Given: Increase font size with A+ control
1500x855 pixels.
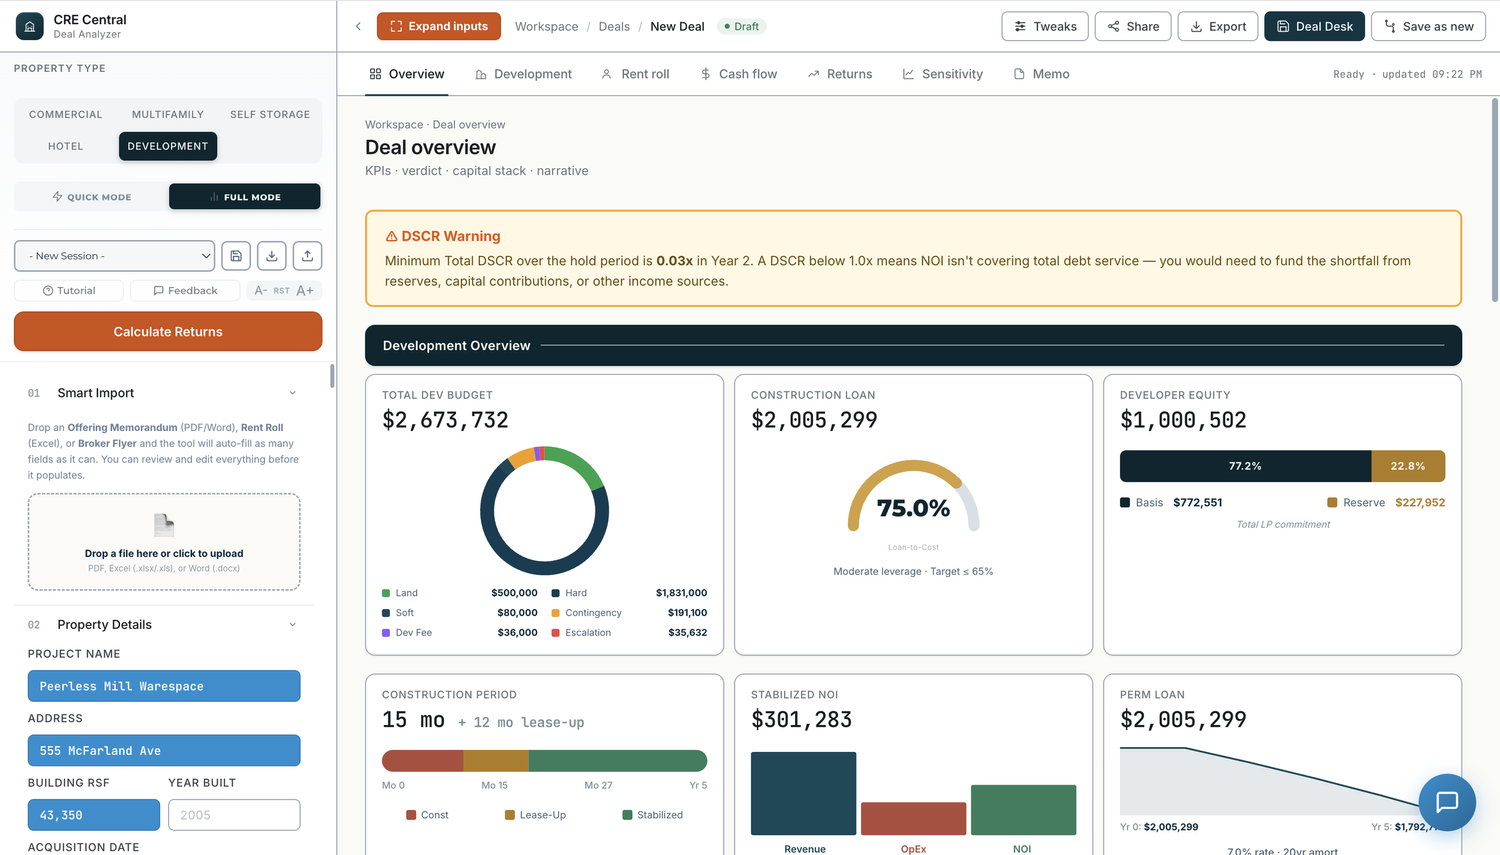Looking at the screenshot, I should (305, 290).
